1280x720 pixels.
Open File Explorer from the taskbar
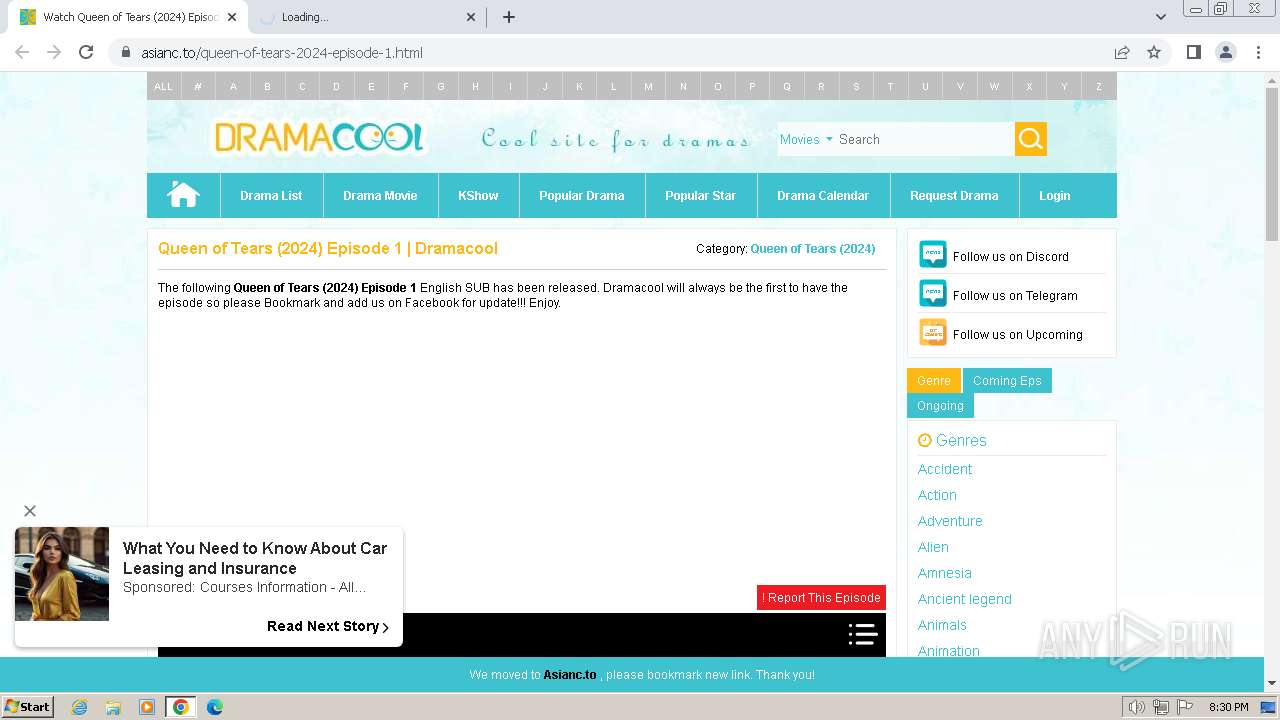113,707
